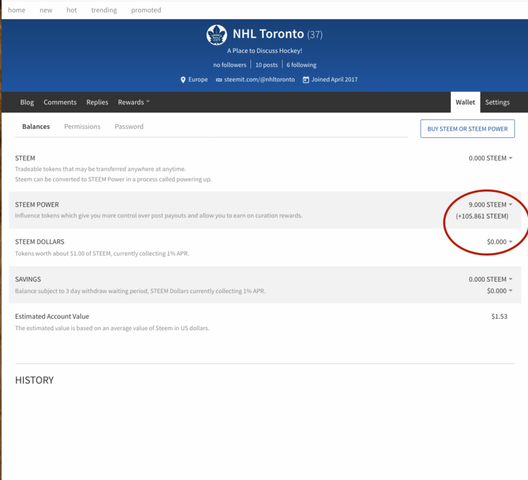Viewport: 528px width, 480px height.
Task: Open the Steem Dollars $0.000 dropdown
Action: click(x=499, y=242)
